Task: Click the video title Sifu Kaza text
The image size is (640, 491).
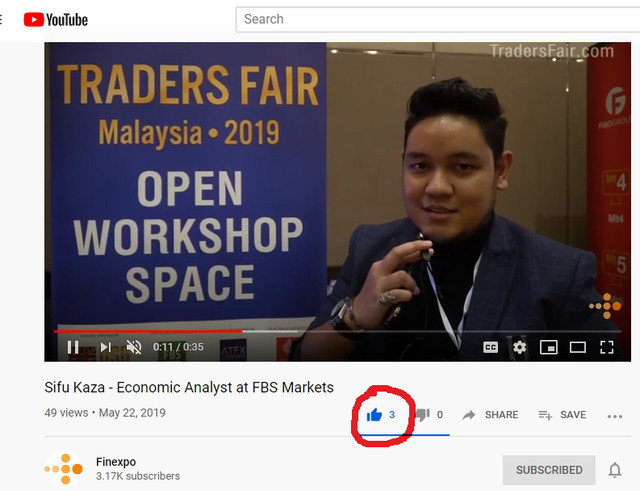Action: click(x=189, y=387)
